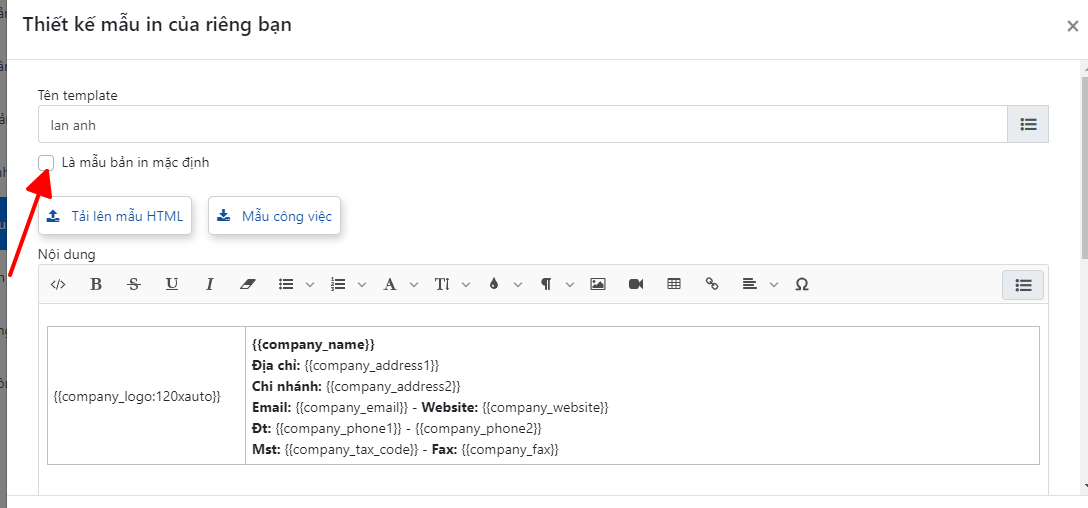This screenshot has width=1088, height=508.
Task: Click the "Tải lên mẫu HTML" button
Action: click(x=115, y=216)
